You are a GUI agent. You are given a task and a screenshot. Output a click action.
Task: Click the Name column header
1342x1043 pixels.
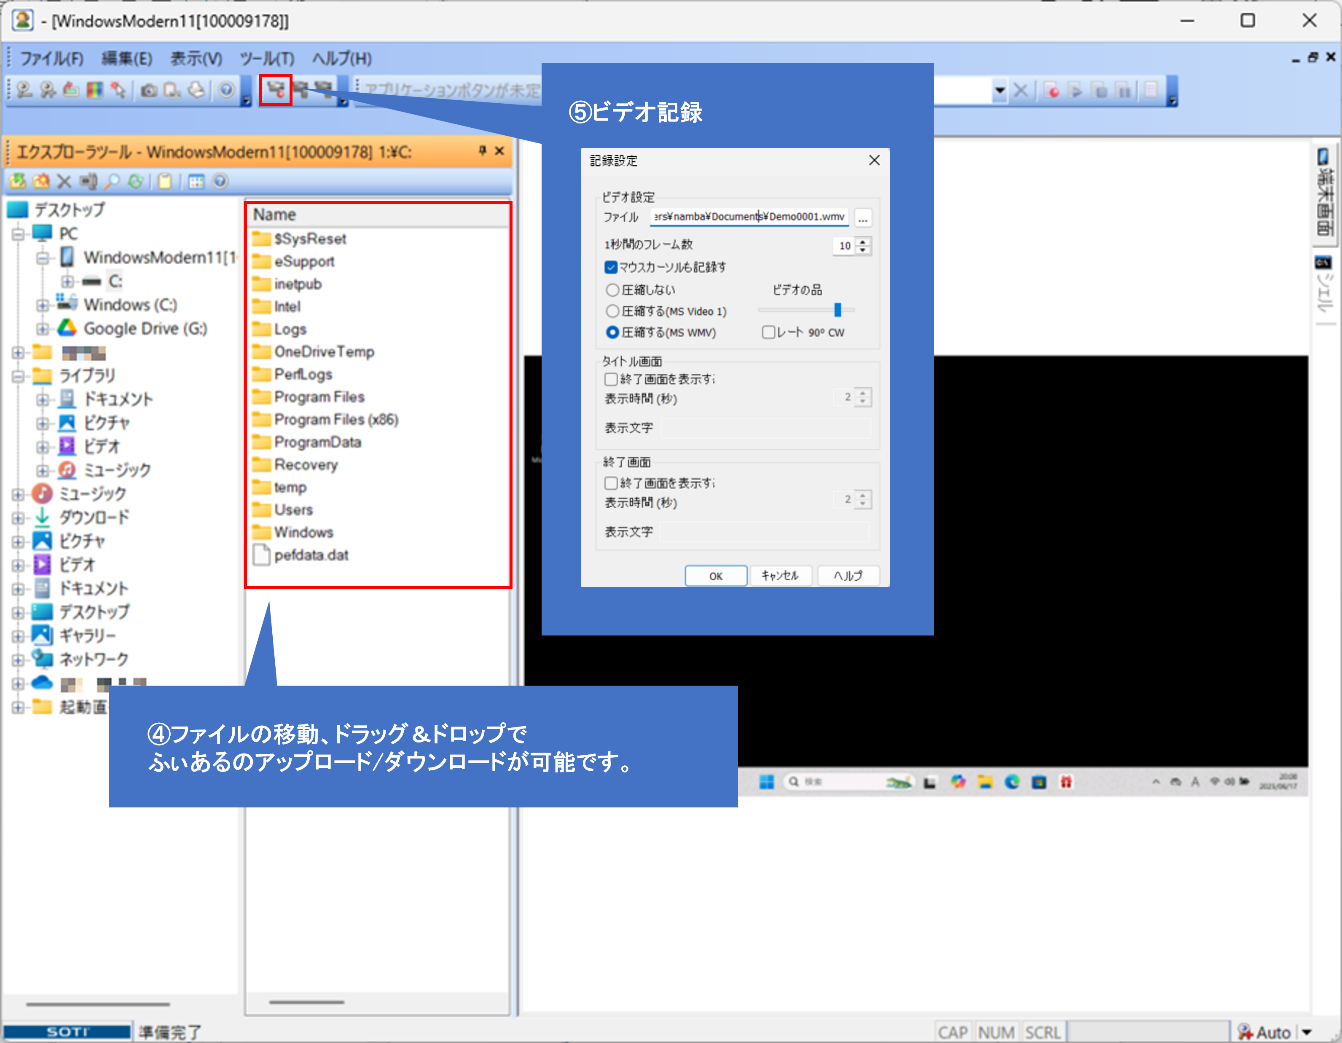point(377,215)
